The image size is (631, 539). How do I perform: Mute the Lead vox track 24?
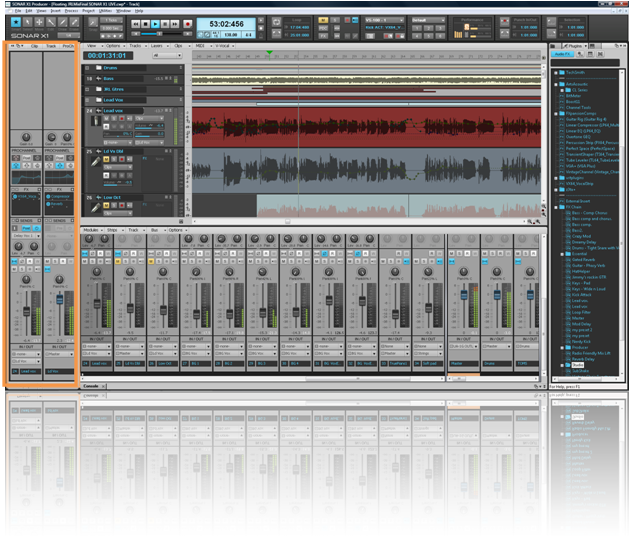106,119
